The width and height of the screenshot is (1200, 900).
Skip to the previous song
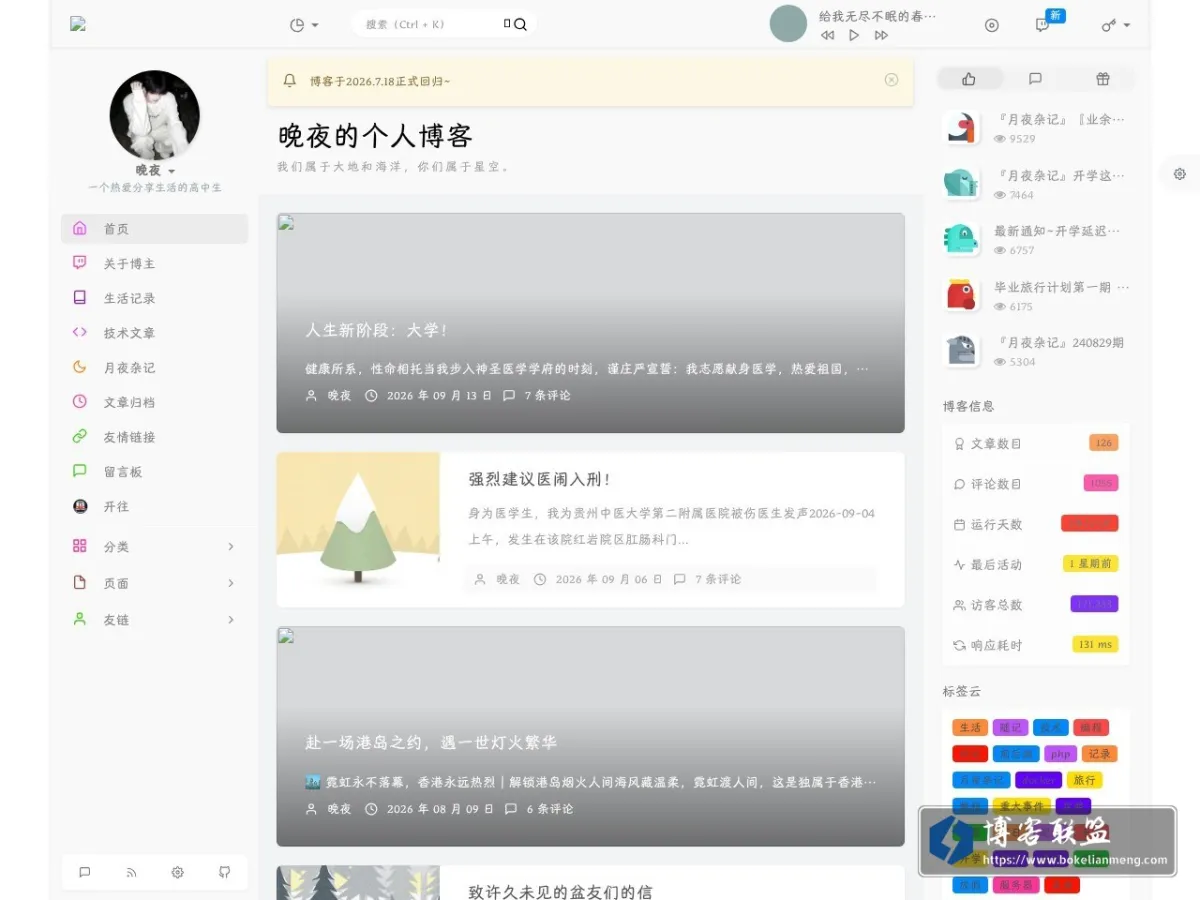pyautogui.click(x=827, y=35)
